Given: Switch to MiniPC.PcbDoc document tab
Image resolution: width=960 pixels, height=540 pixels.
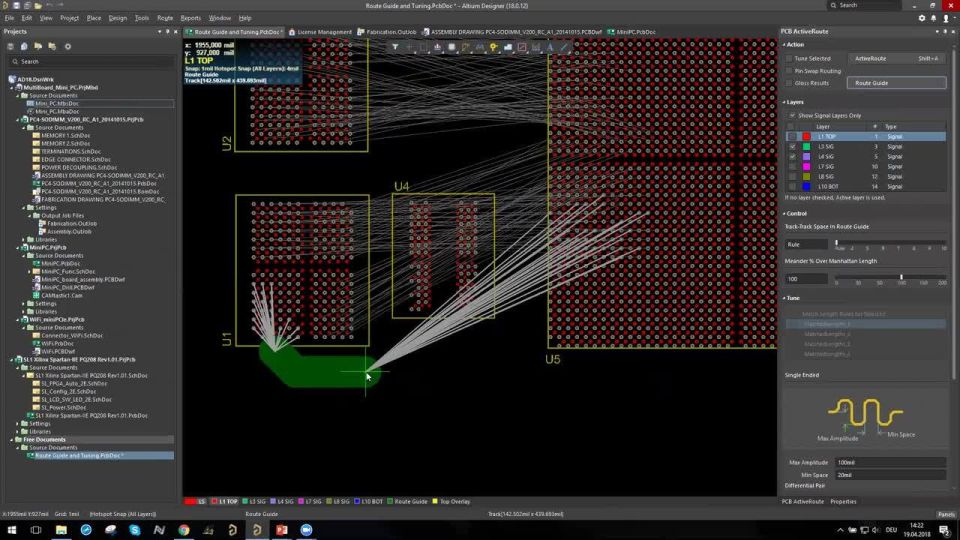Looking at the screenshot, I should click(631, 32).
